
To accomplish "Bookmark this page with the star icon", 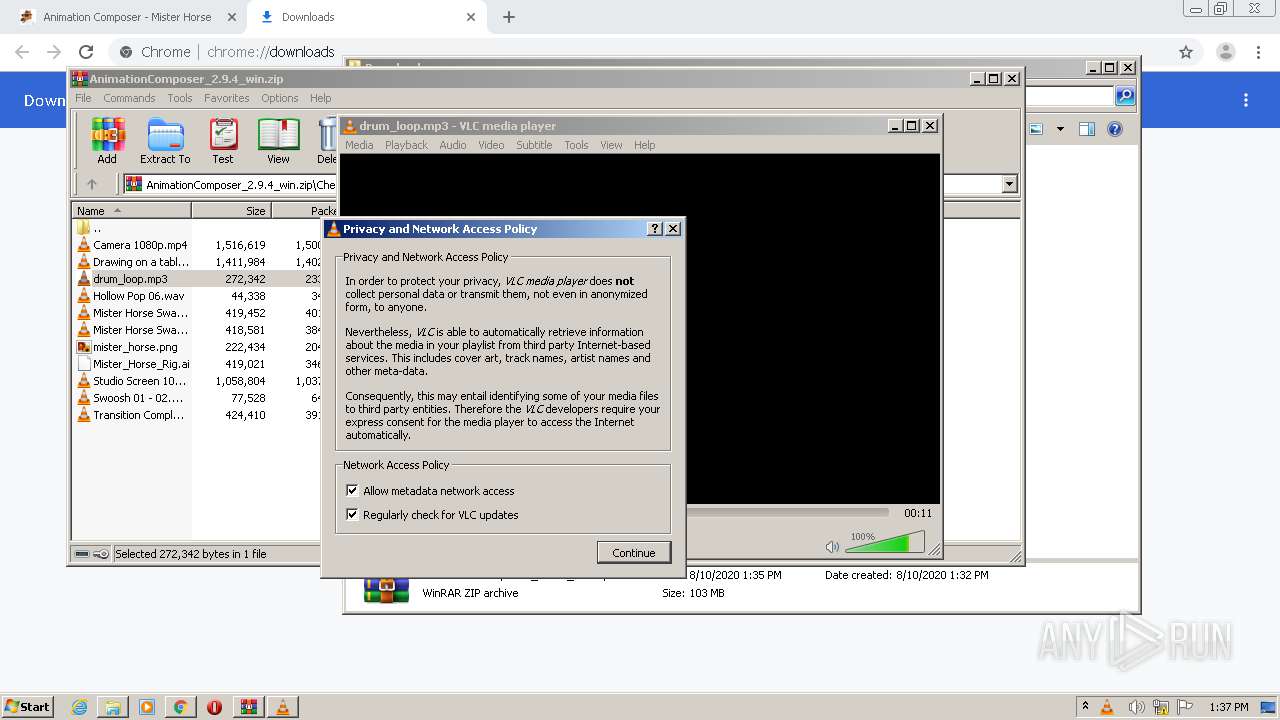I will [x=1186, y=52].
